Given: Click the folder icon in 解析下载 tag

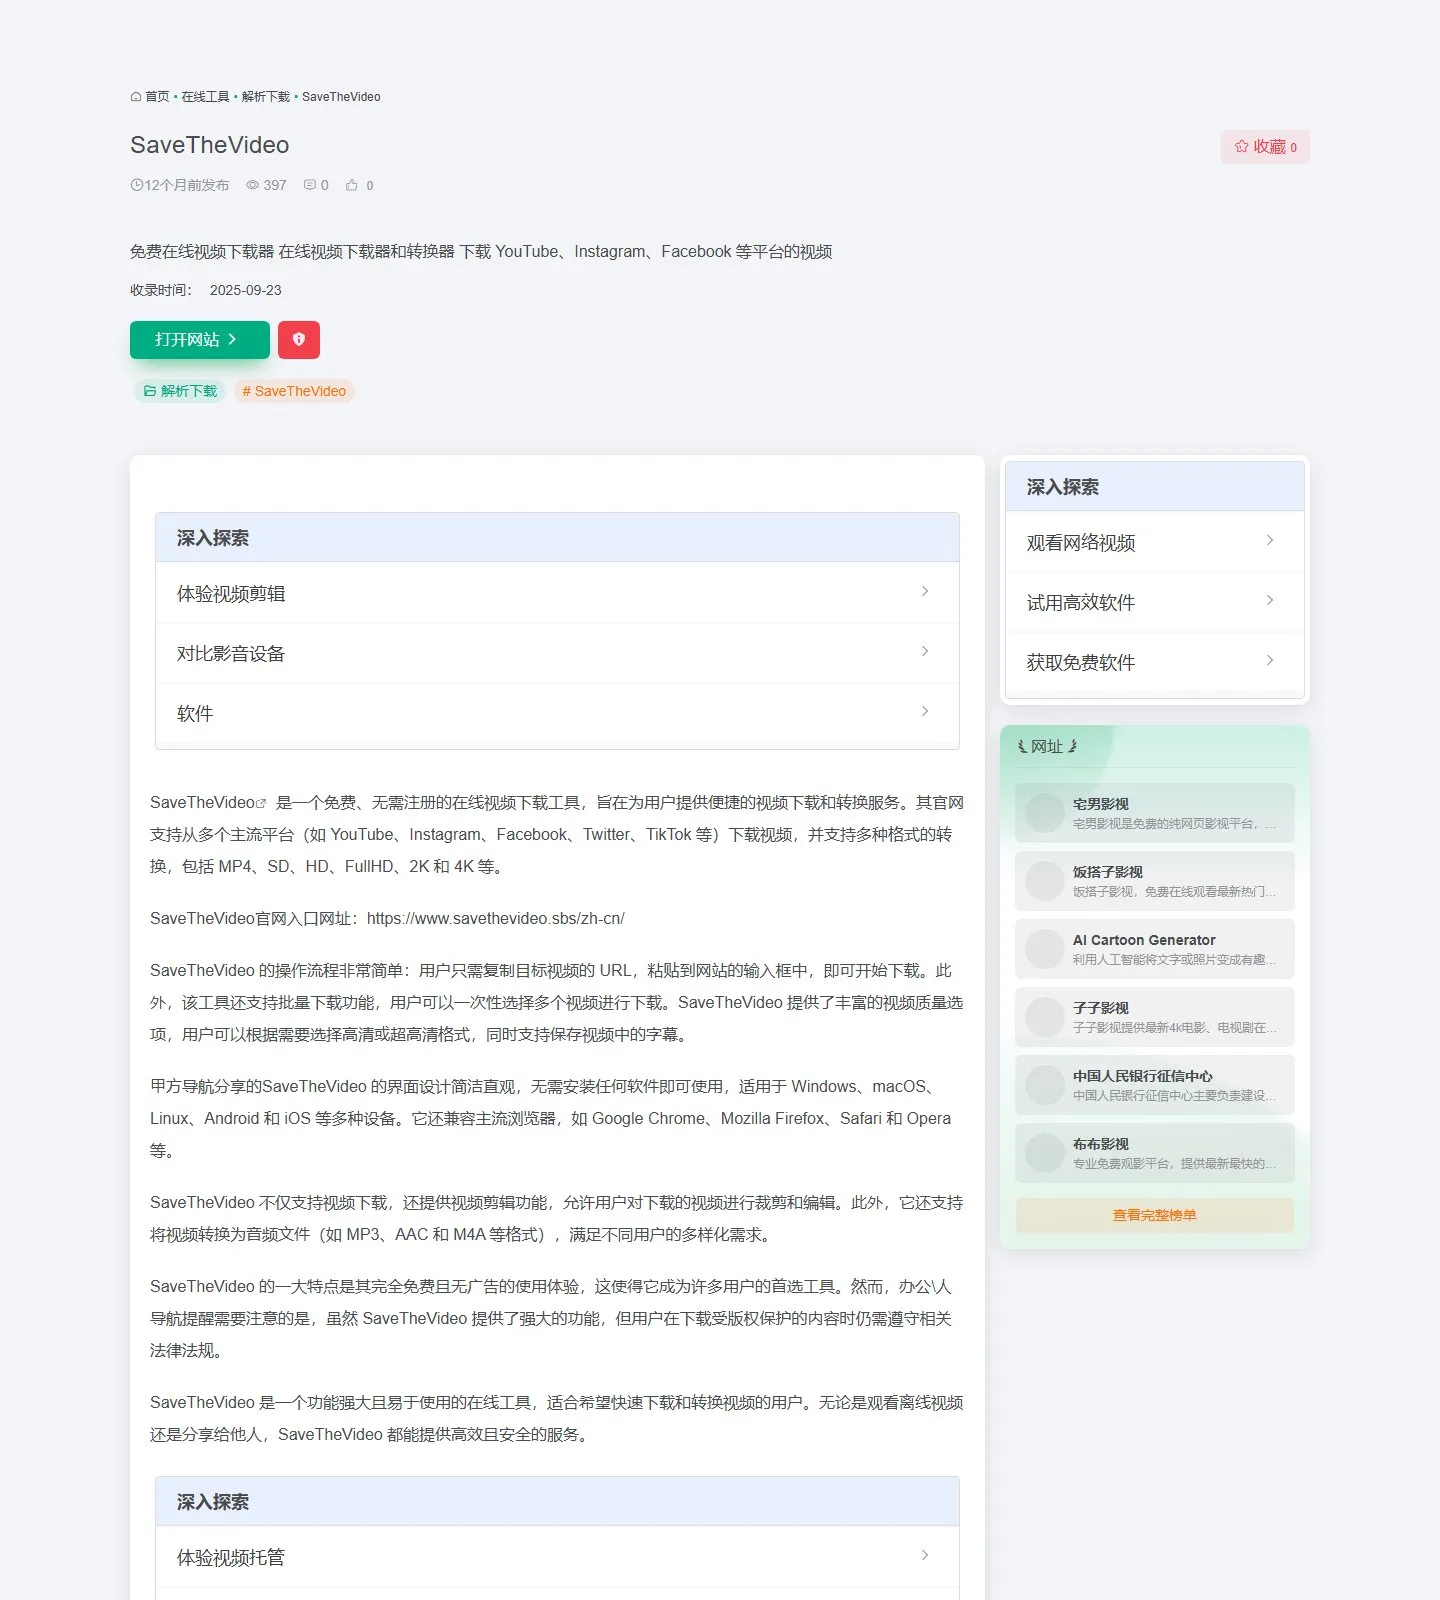Looking at the screenshot, I should tap(150, 391).
